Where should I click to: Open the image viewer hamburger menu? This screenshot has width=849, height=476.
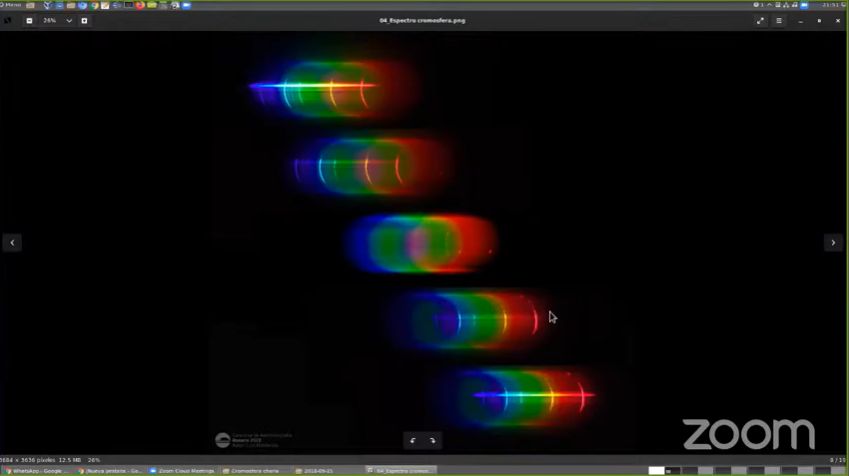[779, 20]
